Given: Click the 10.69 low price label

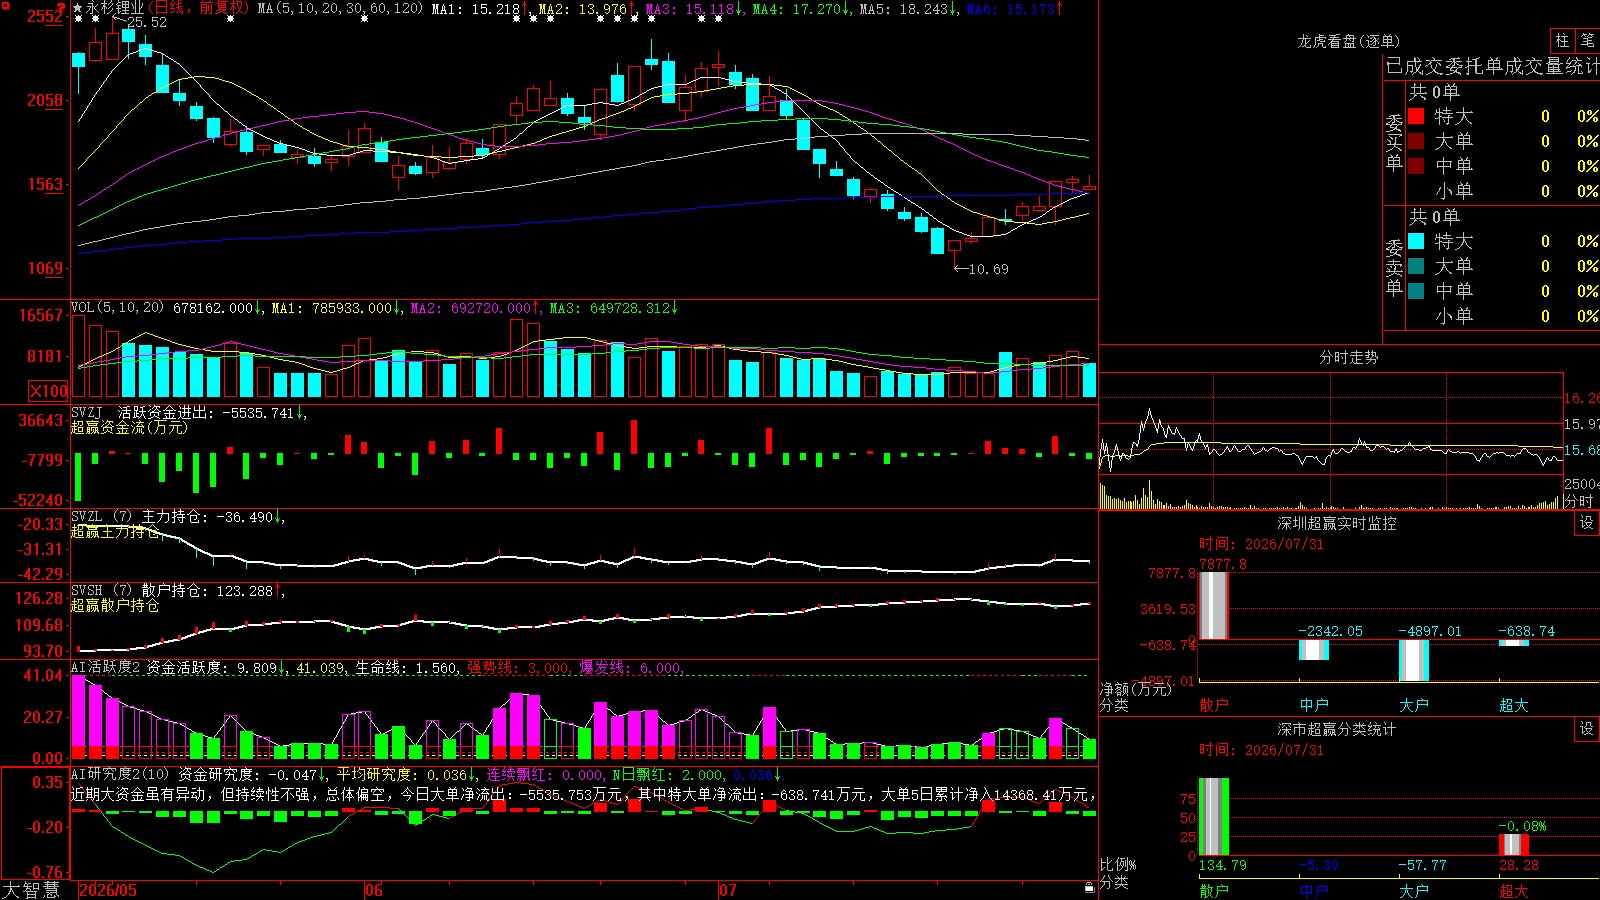Looking at the screenshot, I should pyautogui.click(x=989, y=269).
